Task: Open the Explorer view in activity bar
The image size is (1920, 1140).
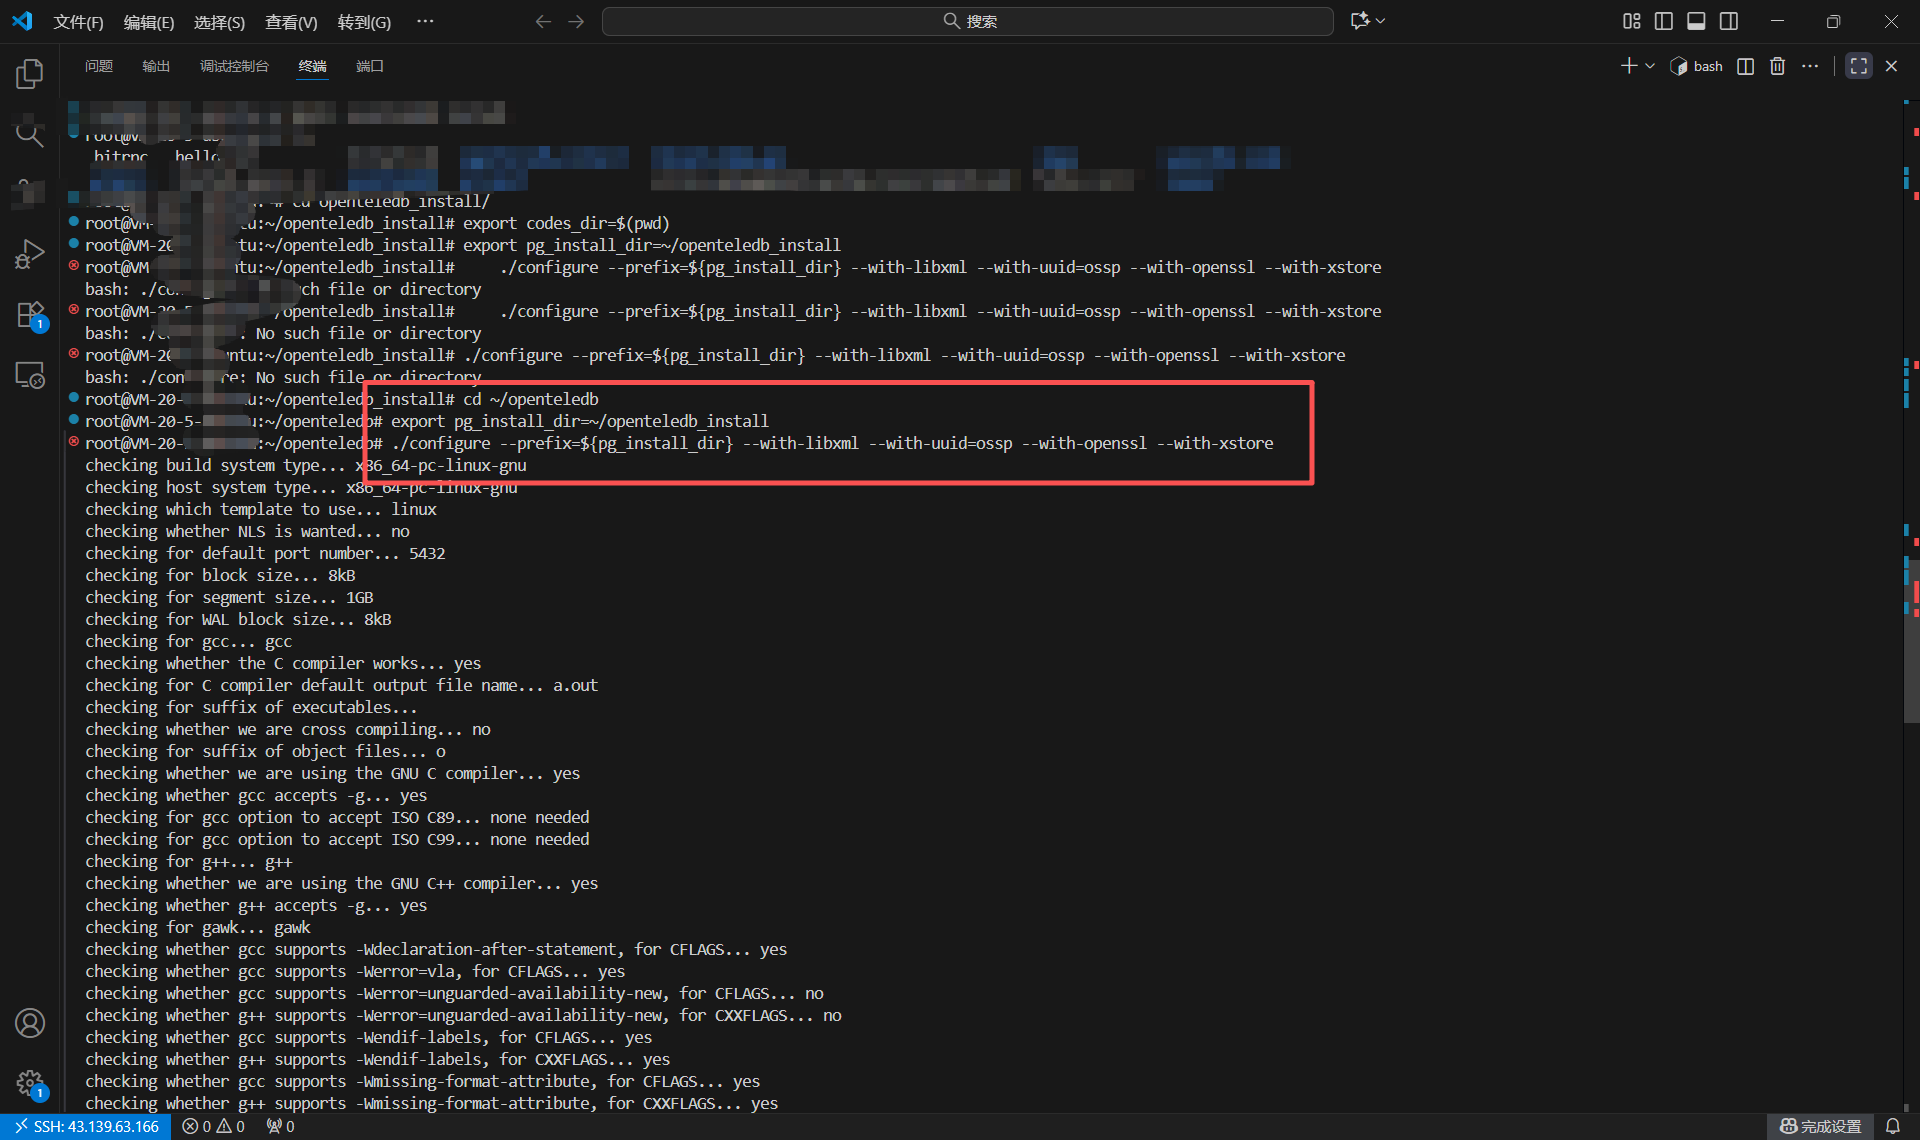Action: tap(30, 74)
